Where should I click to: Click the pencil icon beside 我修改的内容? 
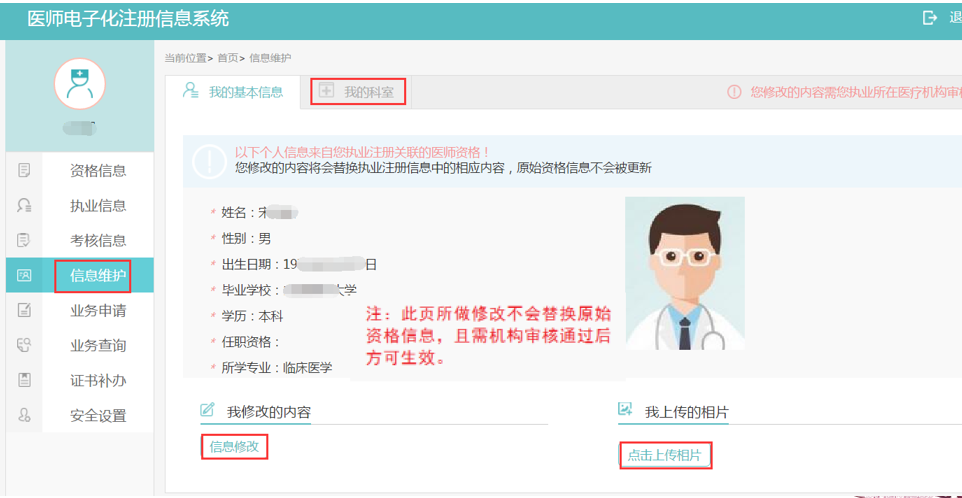tap(208, 410)
